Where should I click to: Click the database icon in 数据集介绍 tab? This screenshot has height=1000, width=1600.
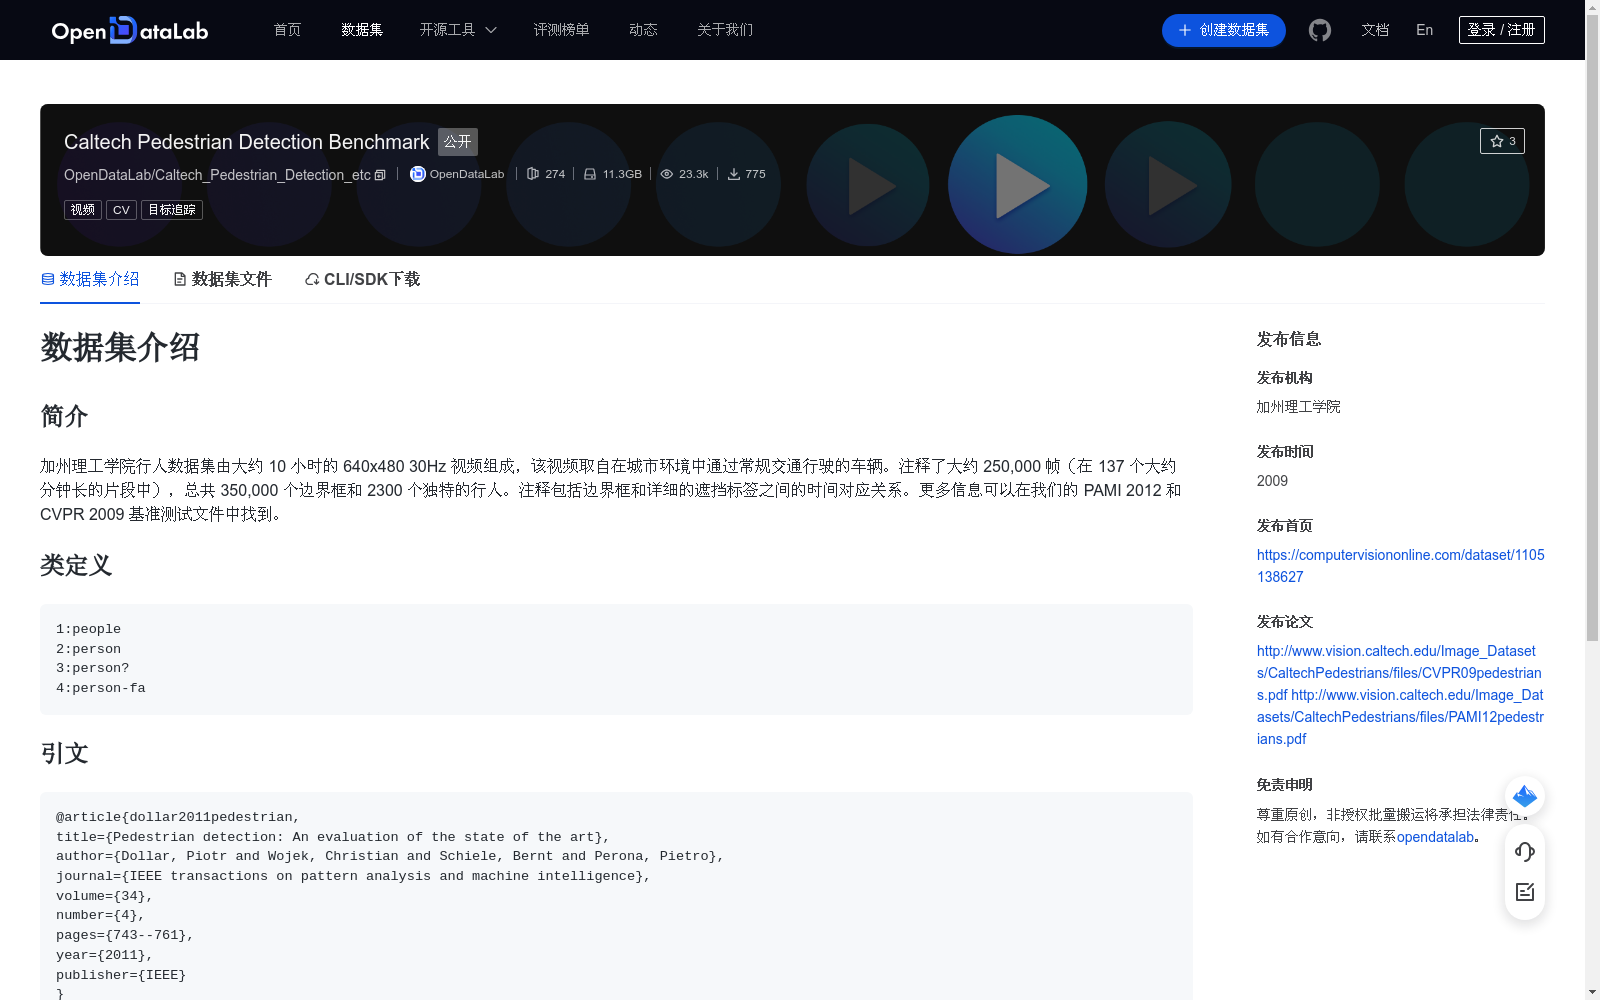click(x=48, y=279)
